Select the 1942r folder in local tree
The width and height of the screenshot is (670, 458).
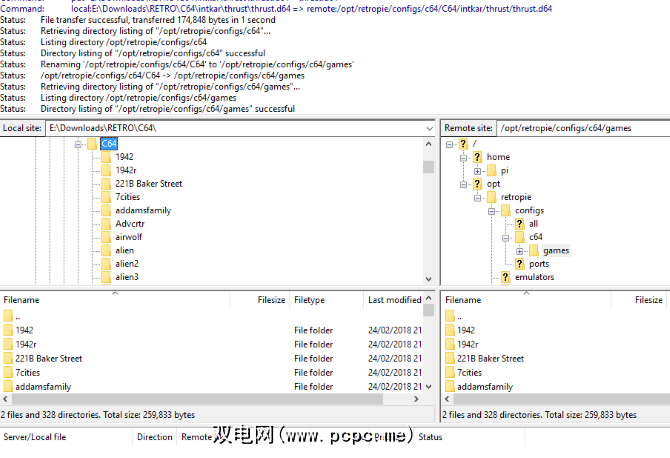[x=126, y=170]
